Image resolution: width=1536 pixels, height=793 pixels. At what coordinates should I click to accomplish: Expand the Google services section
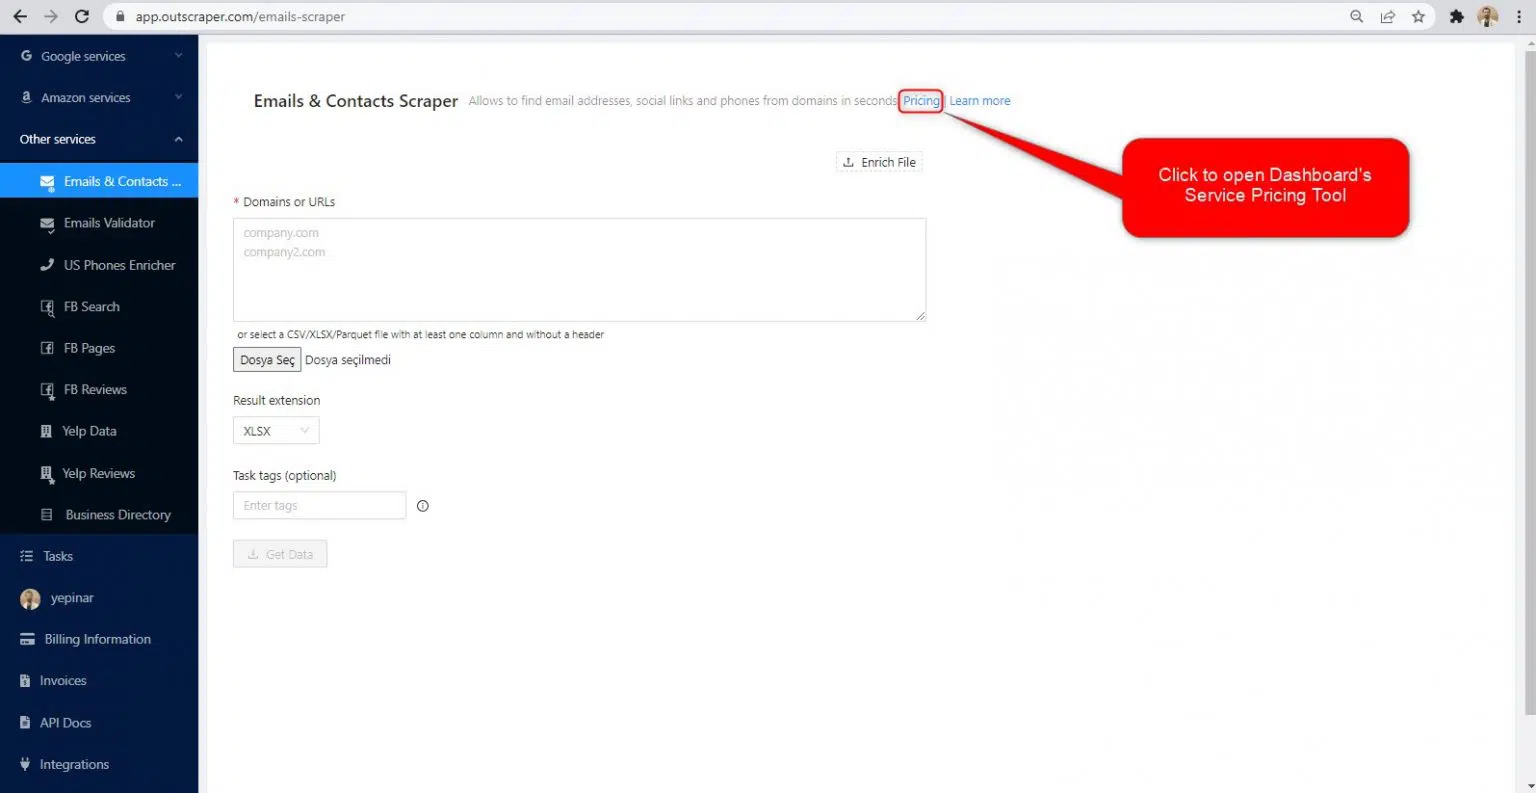98,56
